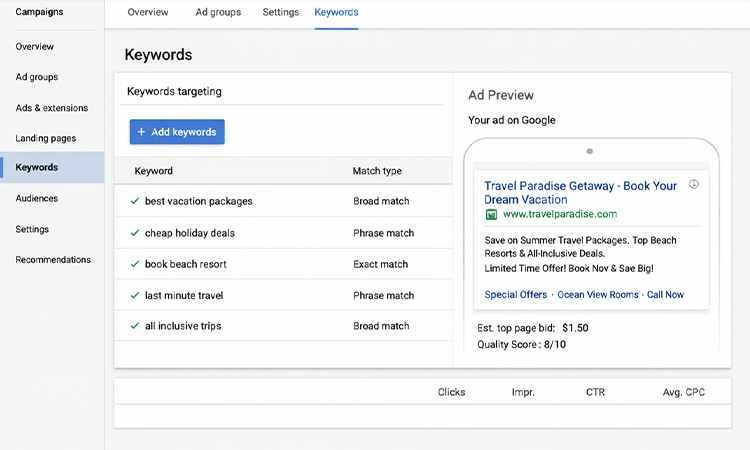The width and height of the screenshot is (750, 450).
Task: Click the info icon in the ad preview
Action: [694, 184]
